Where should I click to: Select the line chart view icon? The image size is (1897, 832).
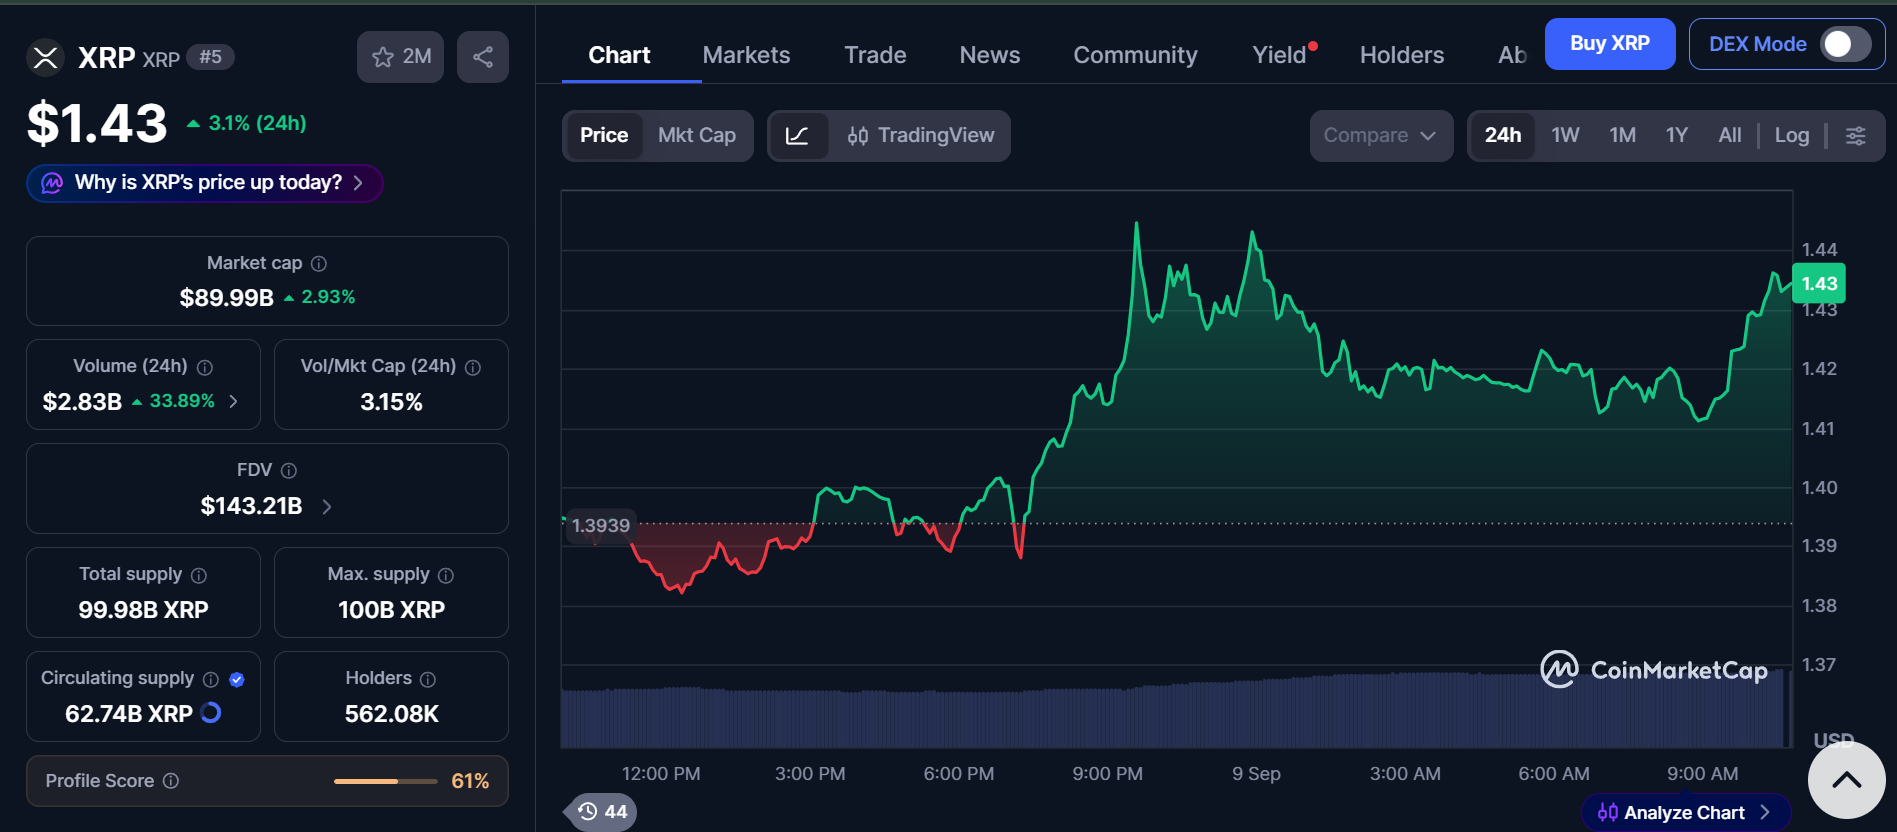(x=798, y=136)
